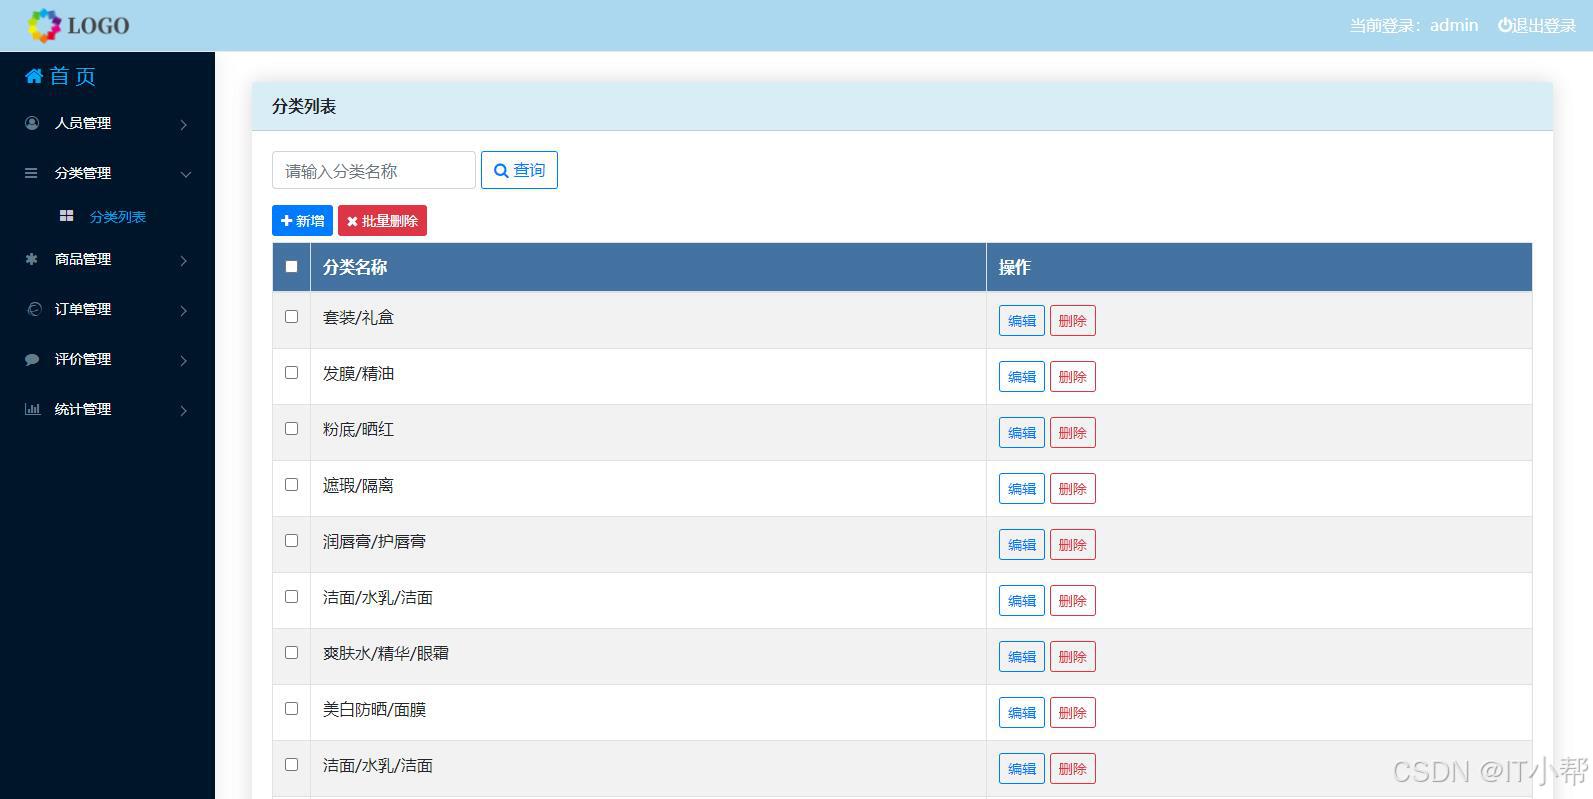Click 删除 for 润唇膏/护唇膏

(x=1073, y=544)
